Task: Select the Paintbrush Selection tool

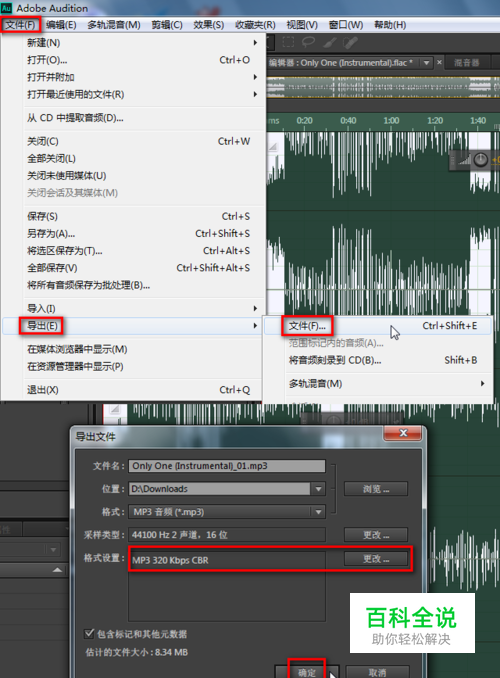Action: pos(330,42)
